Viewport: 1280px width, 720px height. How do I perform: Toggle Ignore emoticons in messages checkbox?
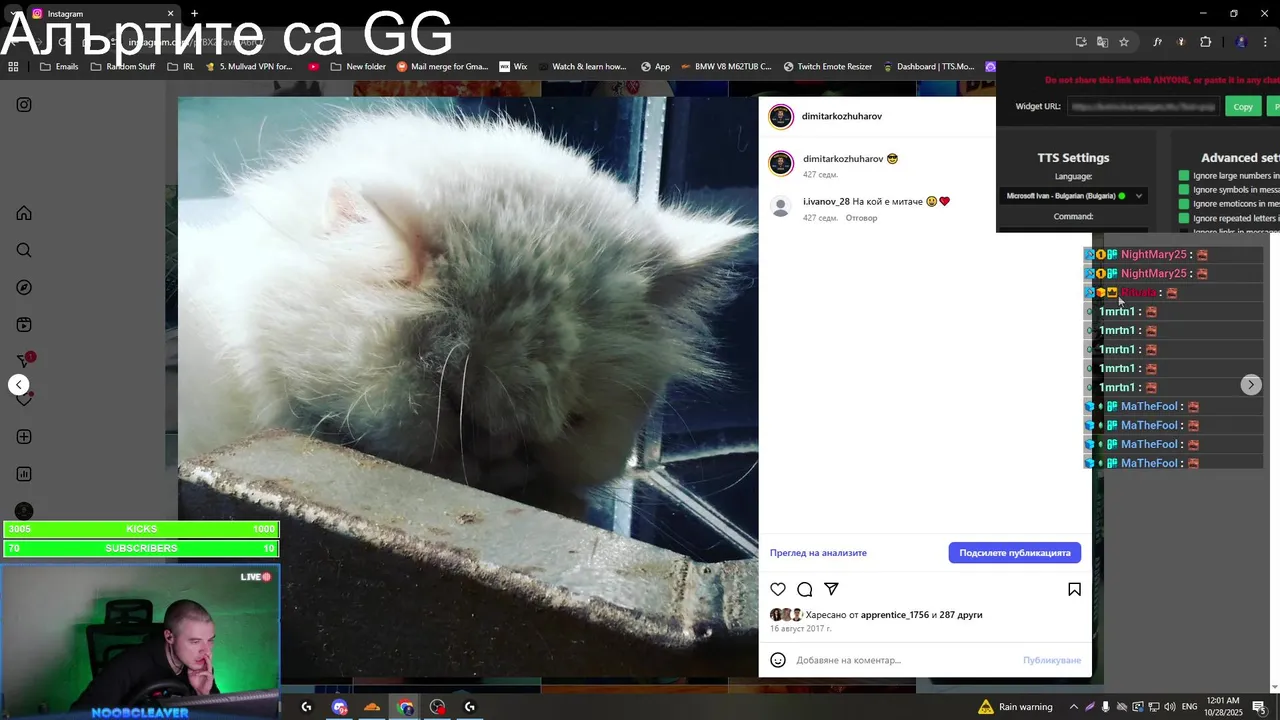[x=1184, y=204]
